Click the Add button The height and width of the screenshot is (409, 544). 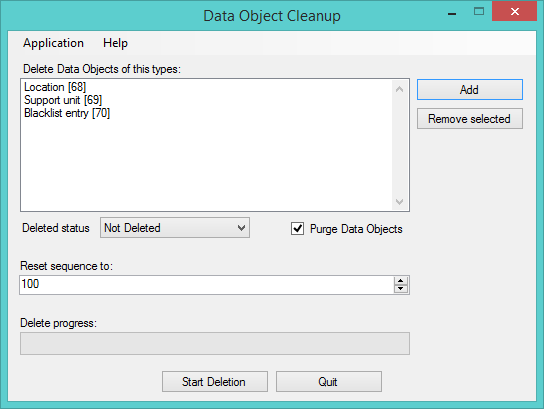[x=469, y=90]
